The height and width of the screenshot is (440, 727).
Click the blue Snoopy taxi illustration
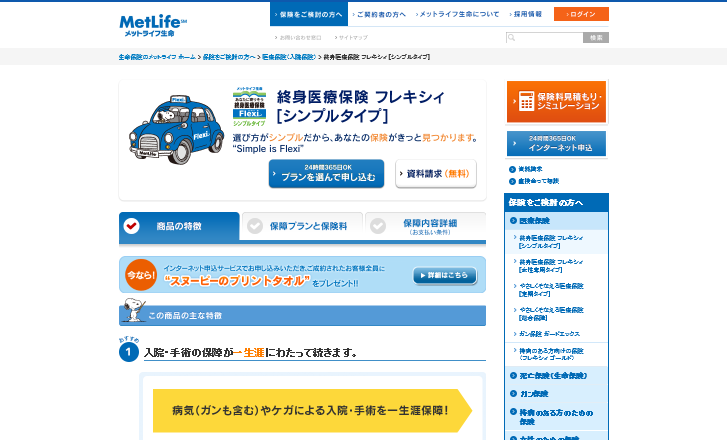tap(176, 129)
